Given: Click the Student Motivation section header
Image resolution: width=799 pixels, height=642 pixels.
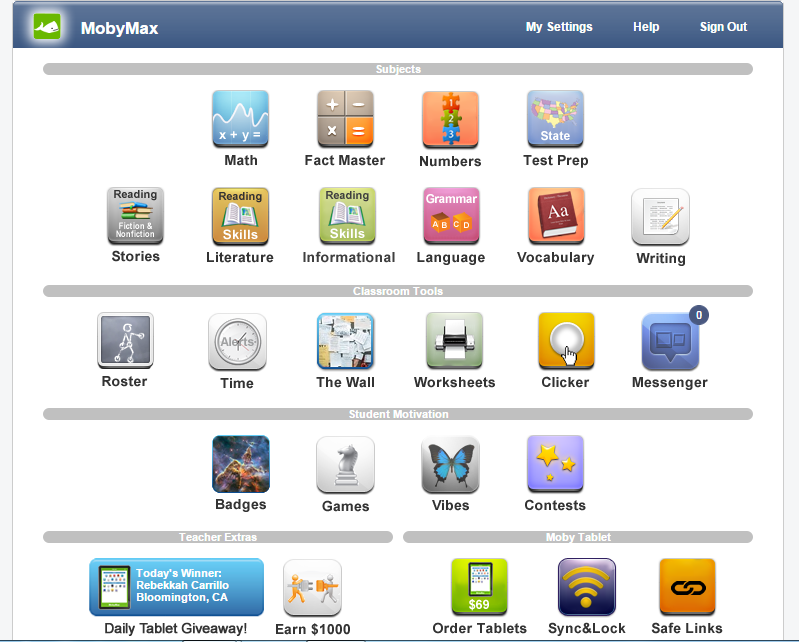Looking at the screenshot, I should tap(398, 414).
